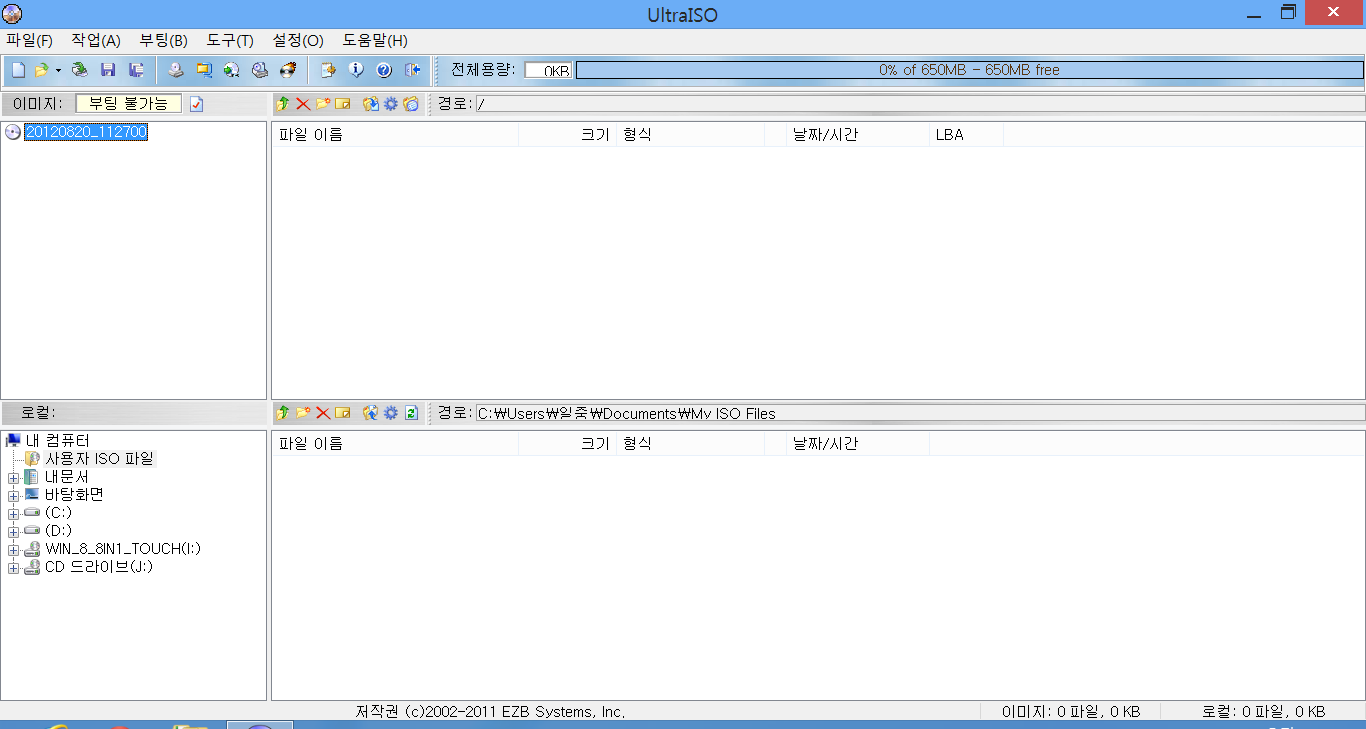This screenshot has height=729, width=1366.
Task: Click gear settings icon in local toolbar
Action: 391,413
